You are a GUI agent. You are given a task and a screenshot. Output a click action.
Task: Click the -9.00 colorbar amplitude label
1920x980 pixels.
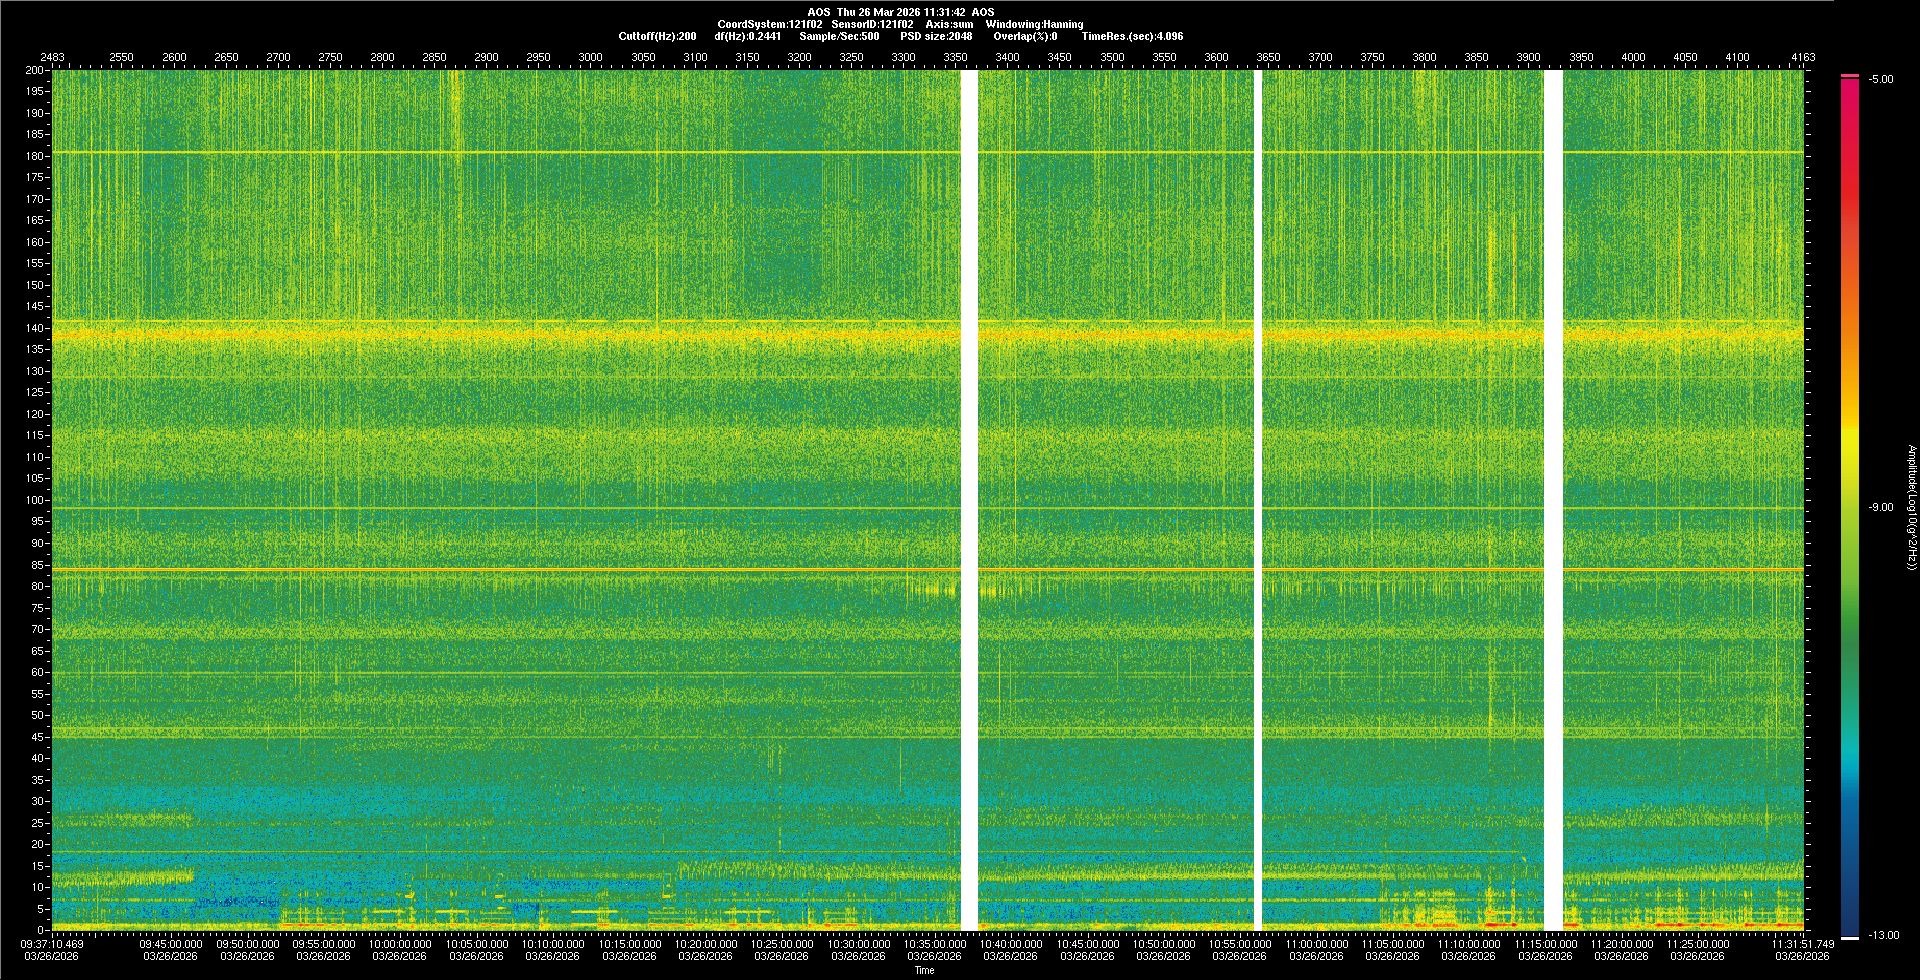(1880, 508)
